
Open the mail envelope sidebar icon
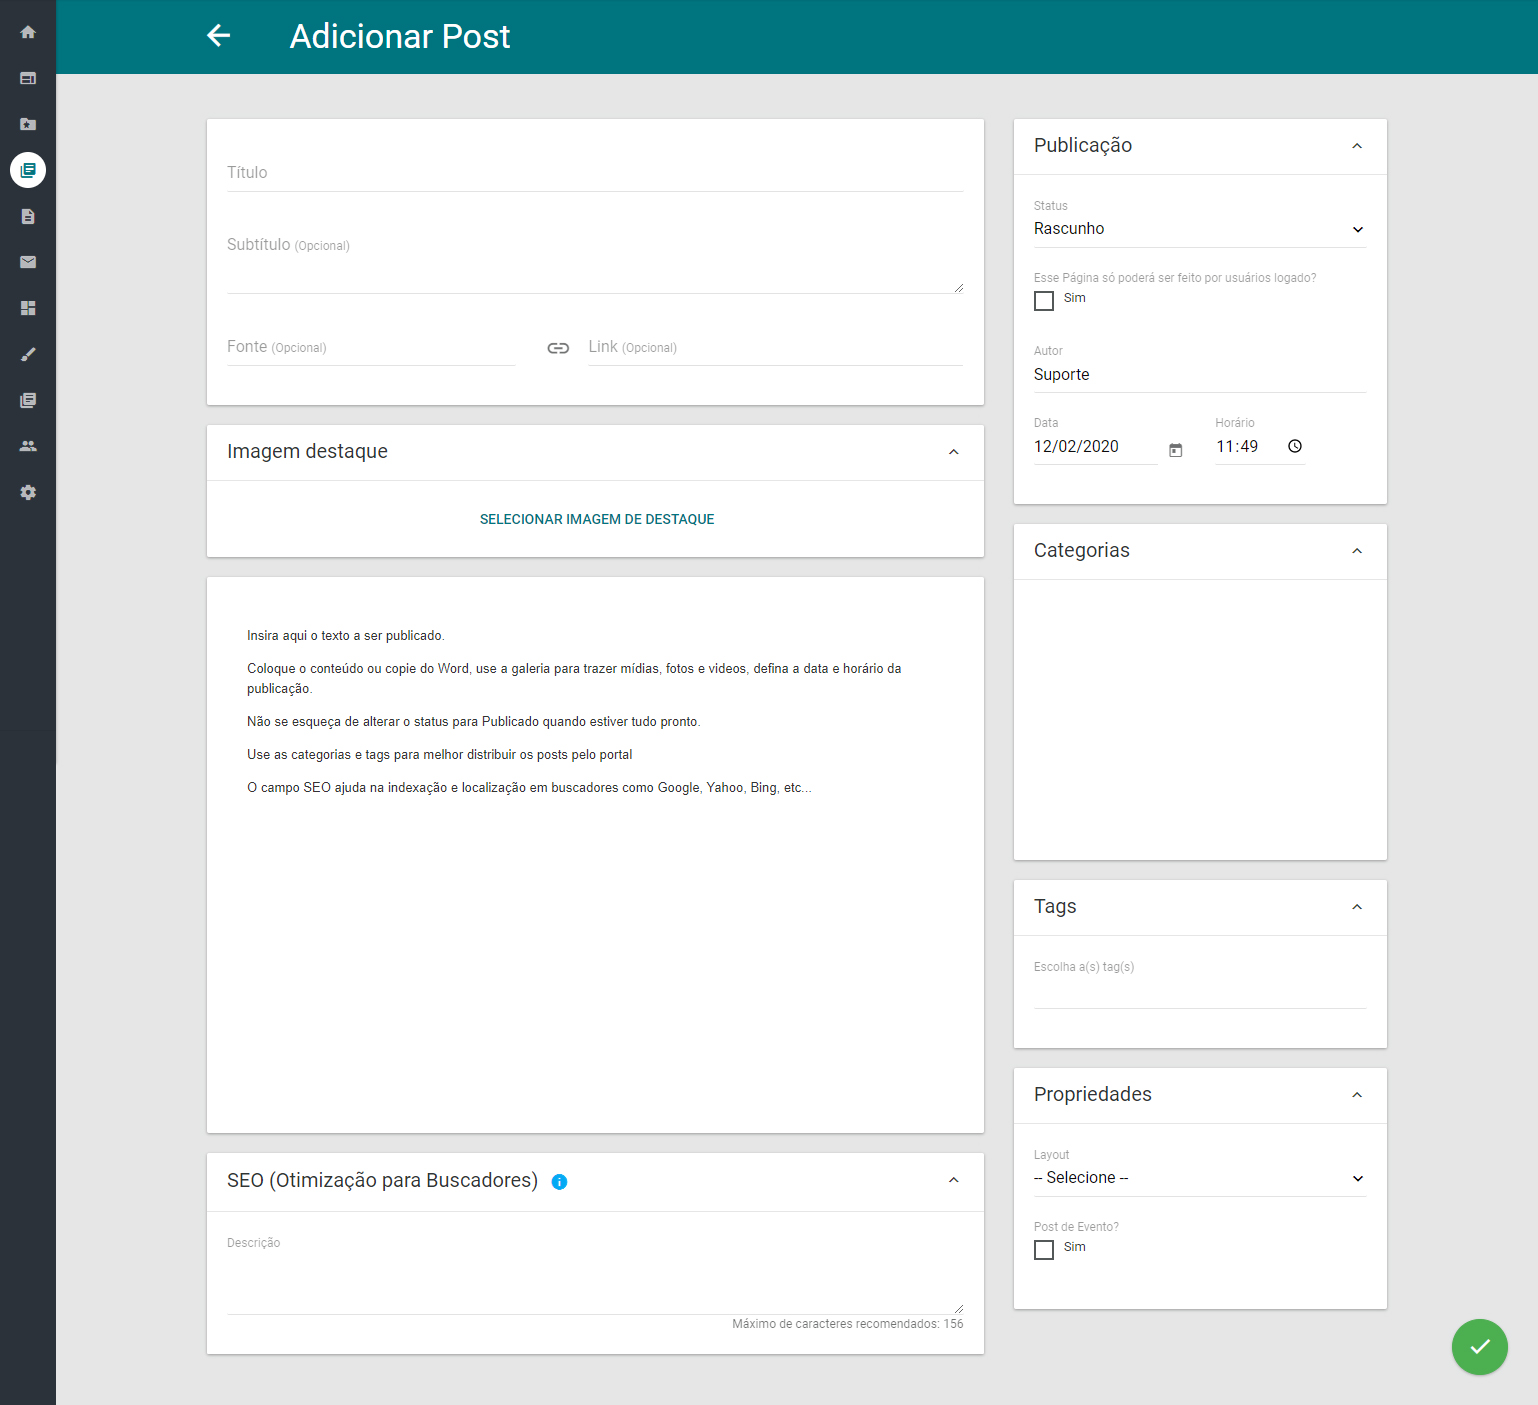[x=28, y=262]
